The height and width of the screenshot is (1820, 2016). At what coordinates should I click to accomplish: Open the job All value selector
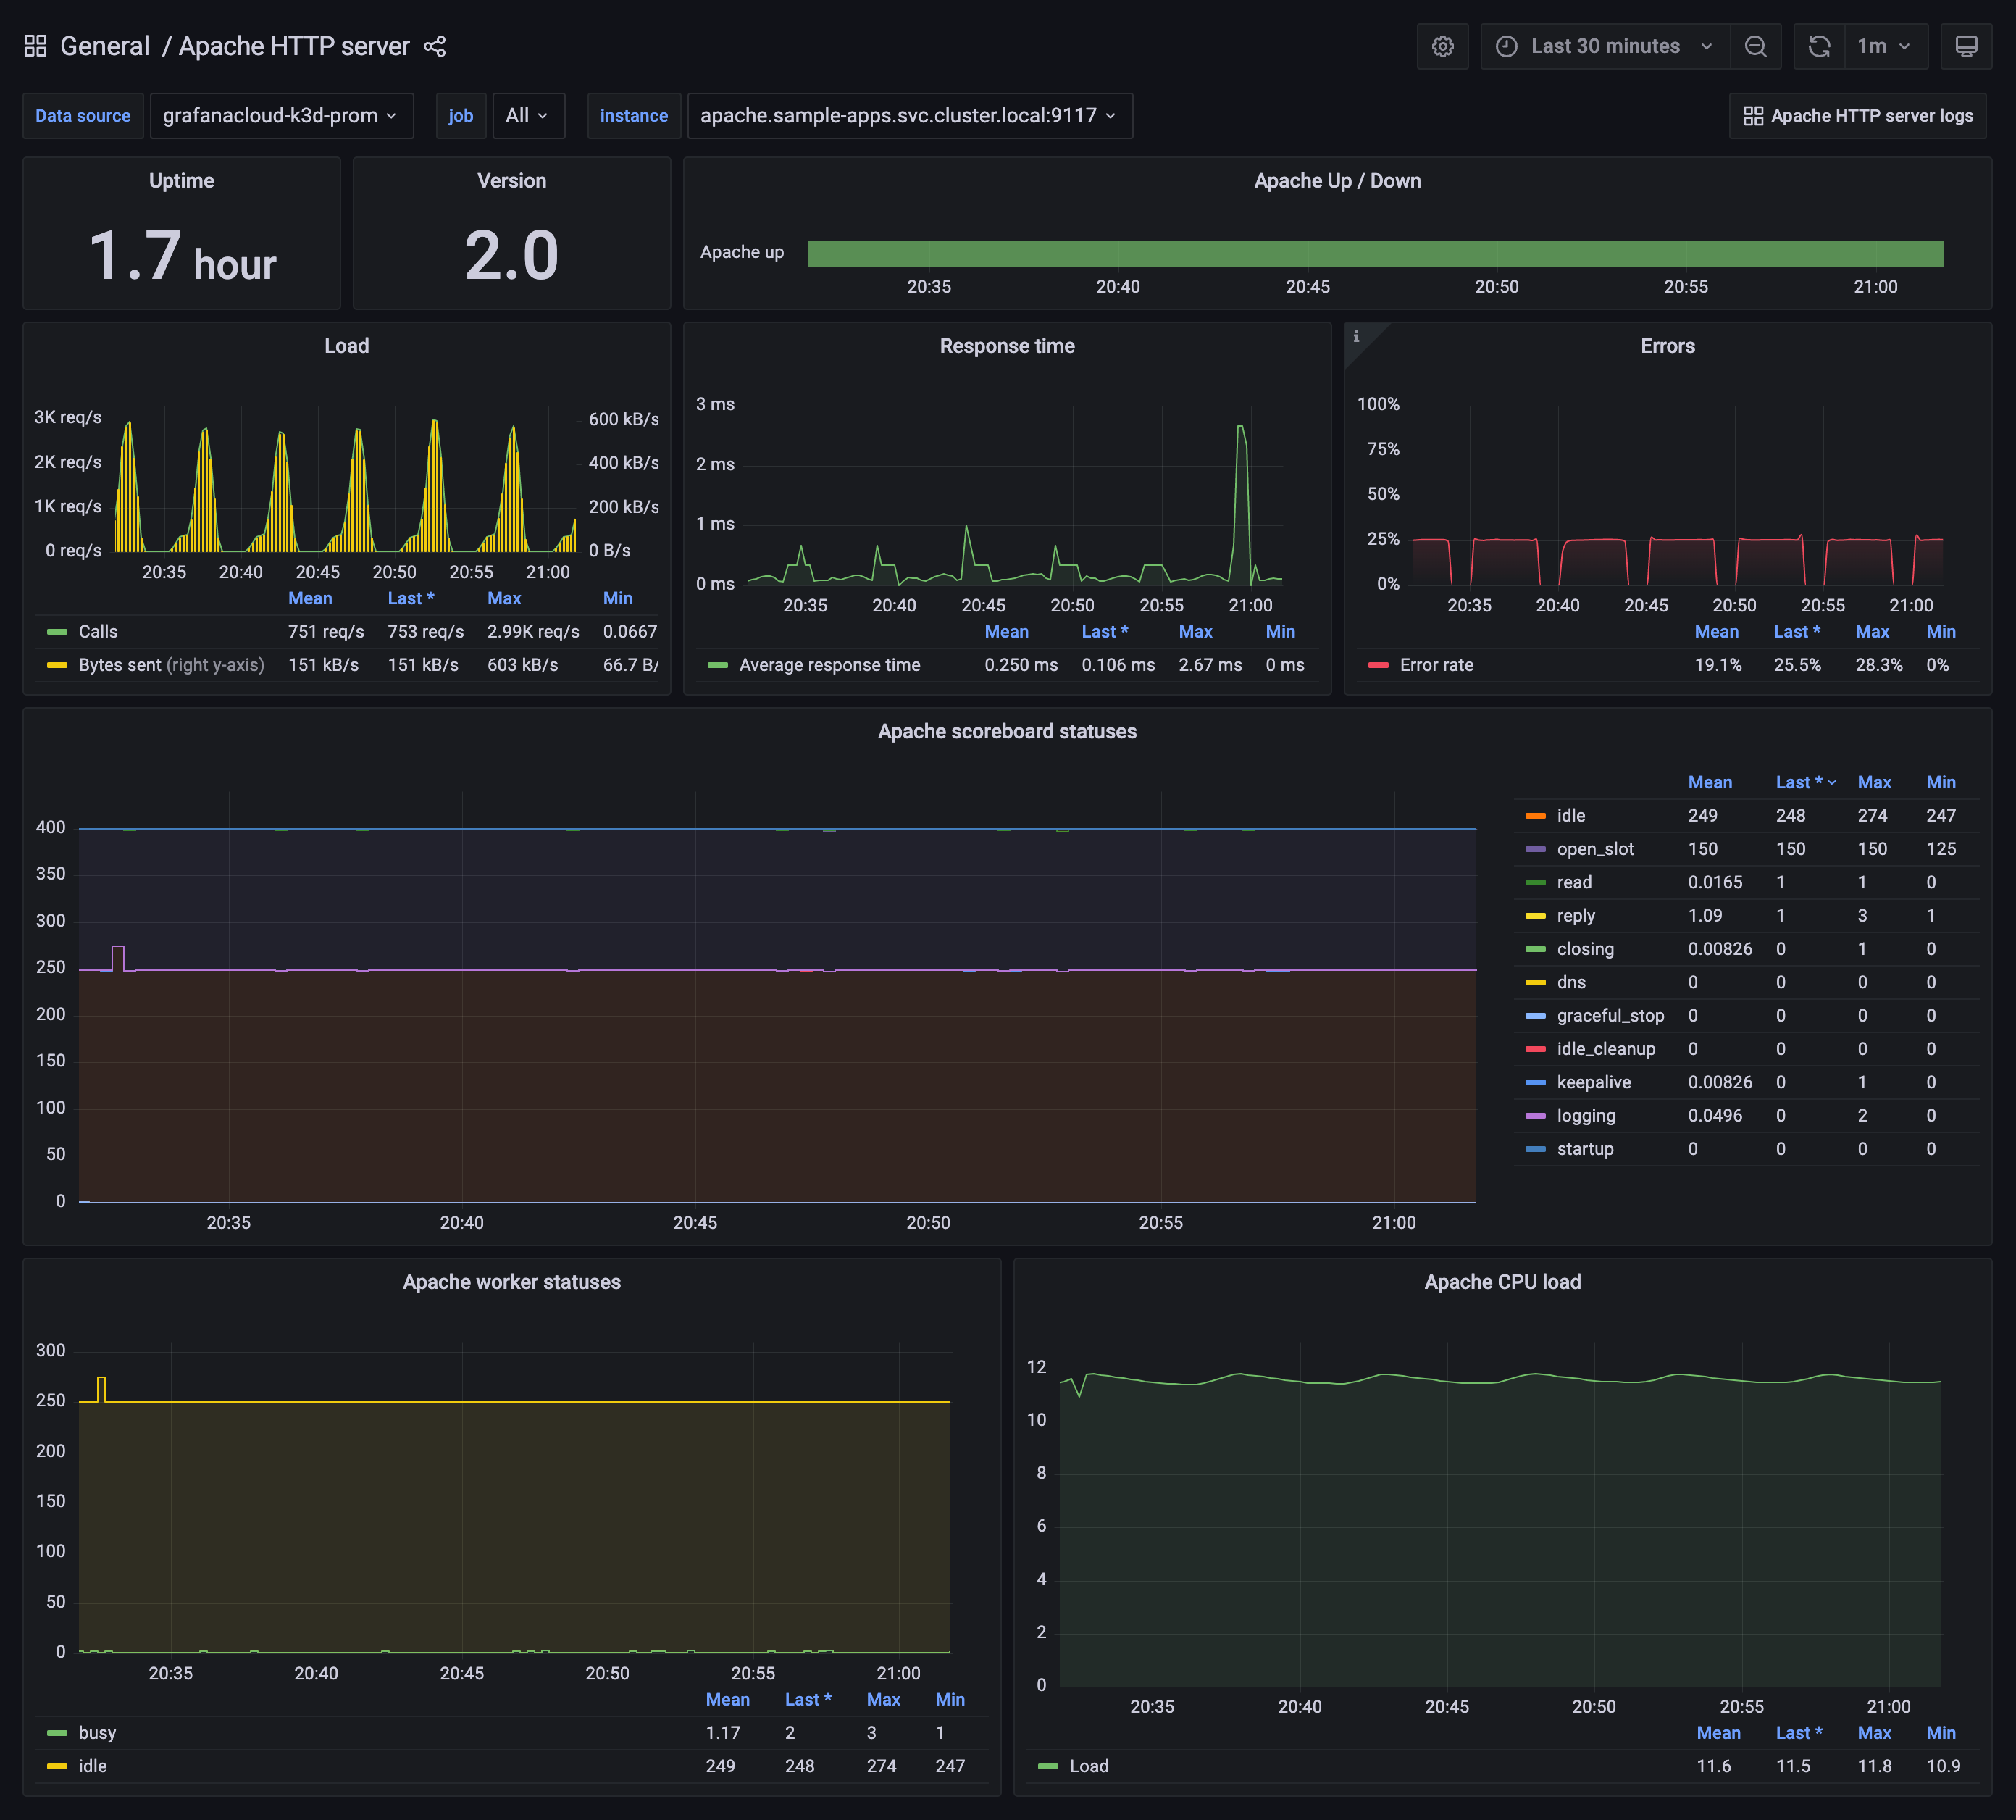coord(528,115)
